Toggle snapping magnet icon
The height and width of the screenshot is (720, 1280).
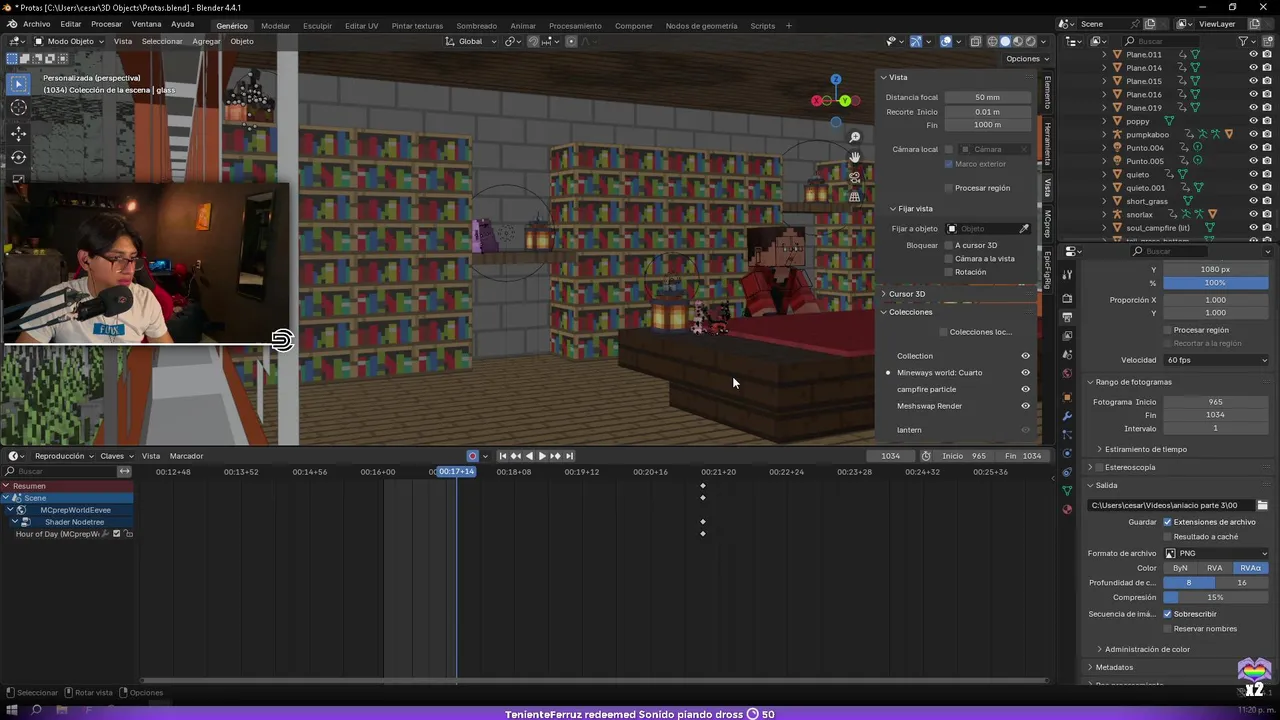click(533, 41)
